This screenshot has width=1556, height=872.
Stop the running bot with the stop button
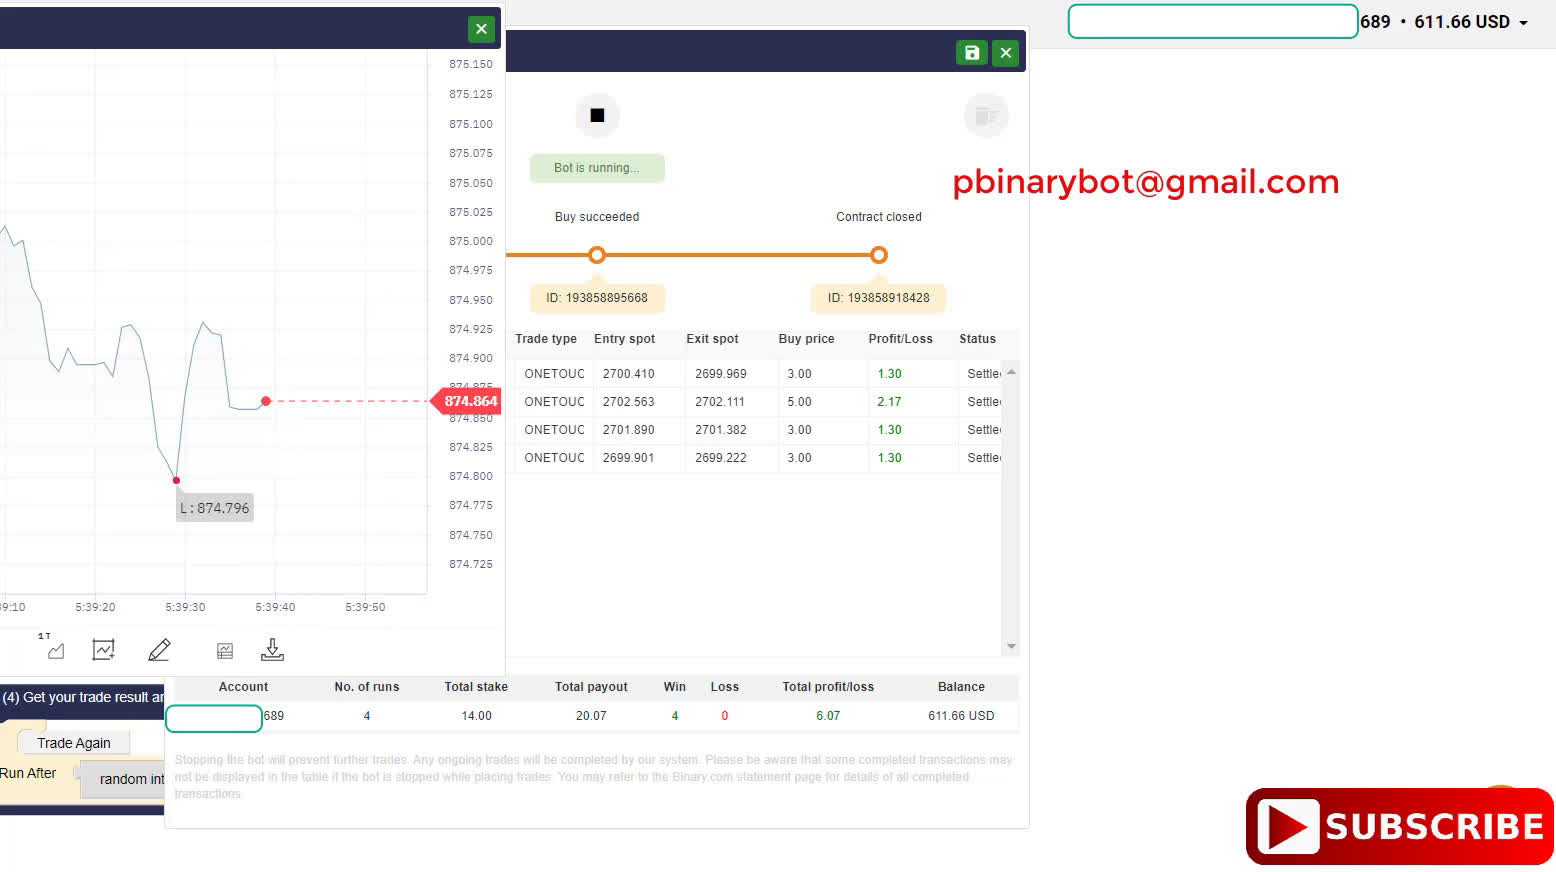click(x=597, y=116)
